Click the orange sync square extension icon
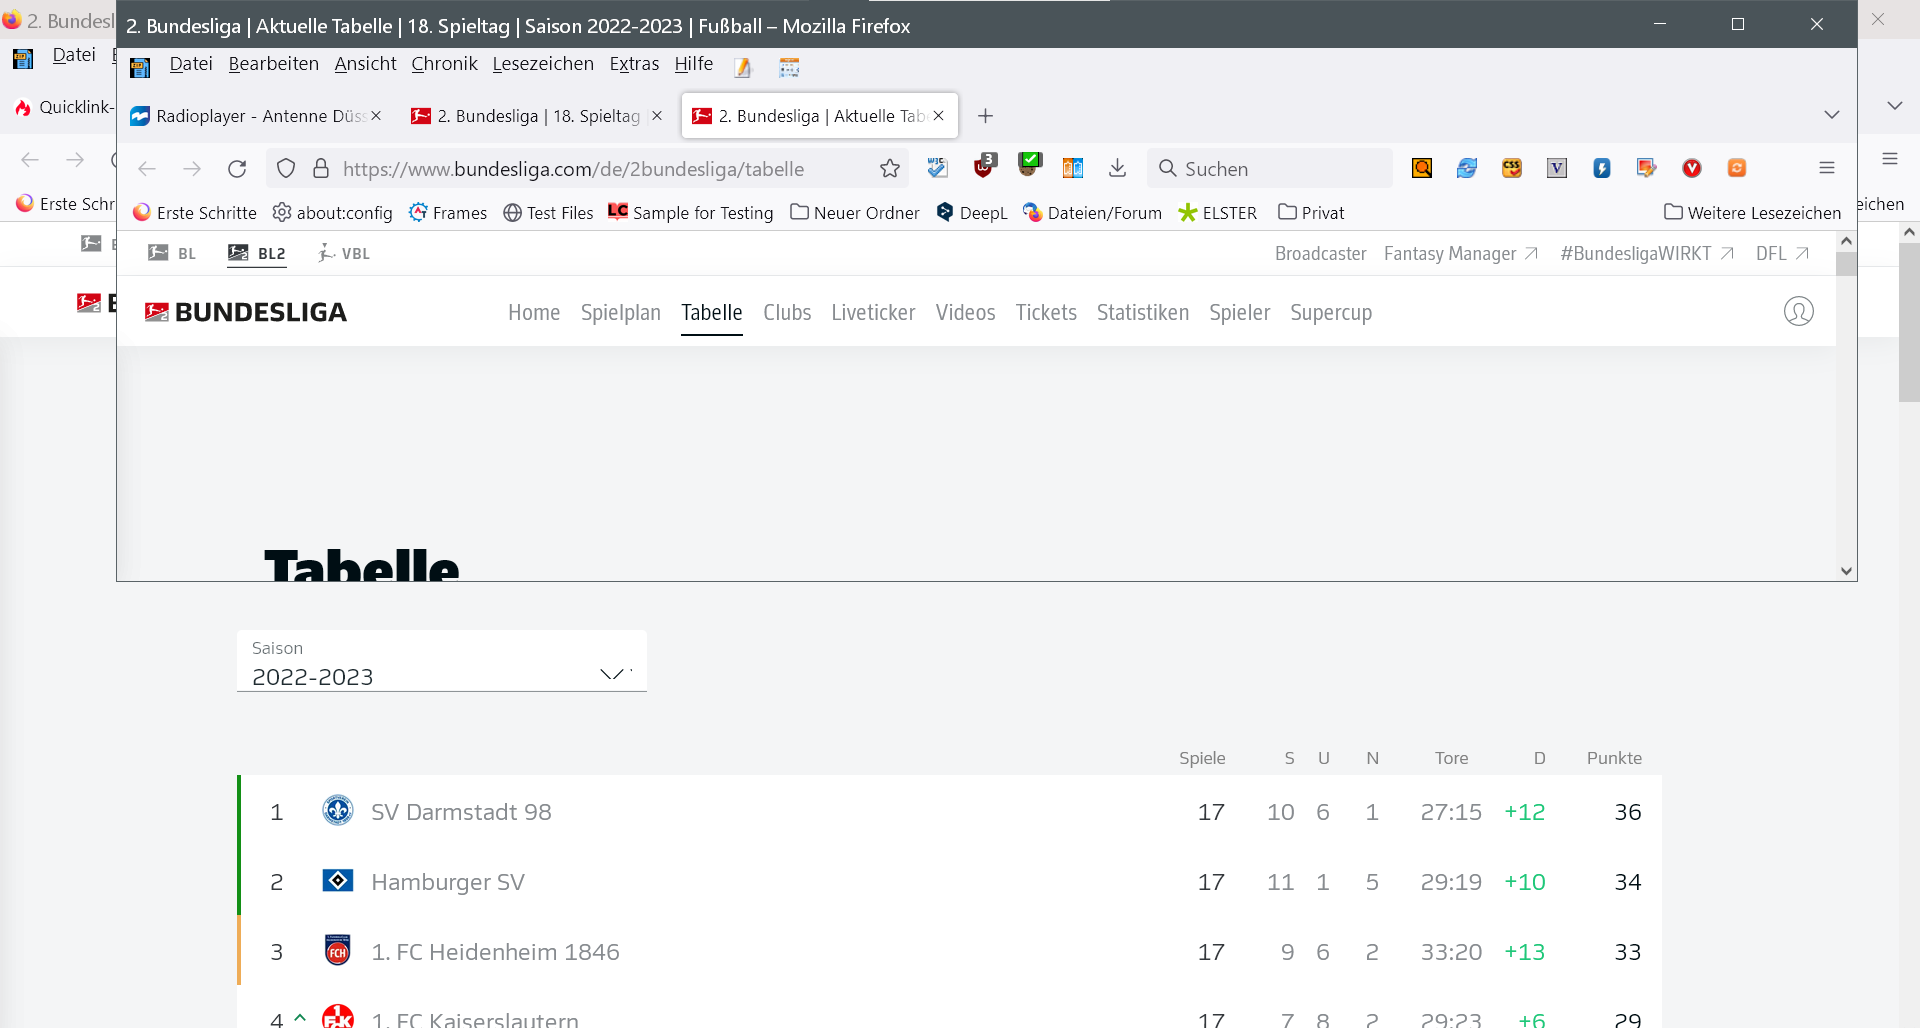The image size is (1920, 1028). (x=1737, y=168)
